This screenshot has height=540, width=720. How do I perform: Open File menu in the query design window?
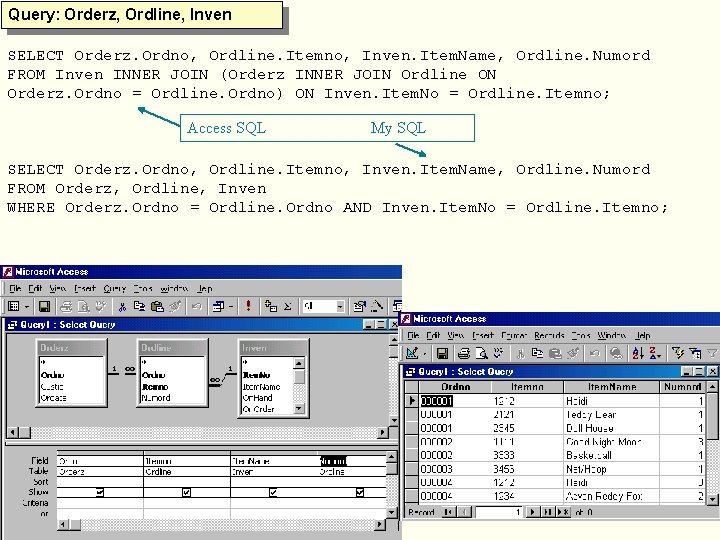click(15, 288)
